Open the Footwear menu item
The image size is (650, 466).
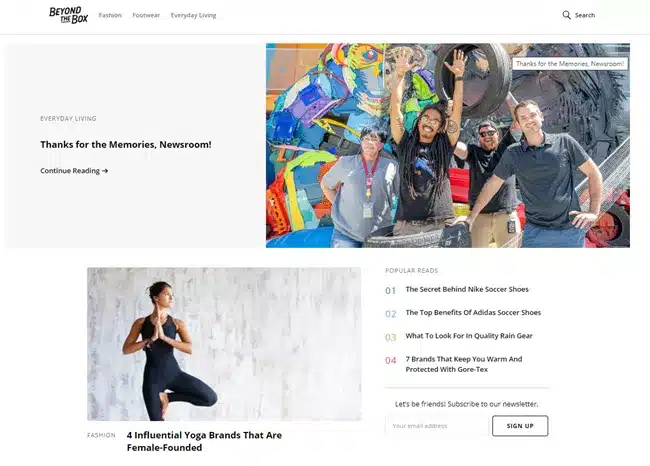click(x=146, y=15)
